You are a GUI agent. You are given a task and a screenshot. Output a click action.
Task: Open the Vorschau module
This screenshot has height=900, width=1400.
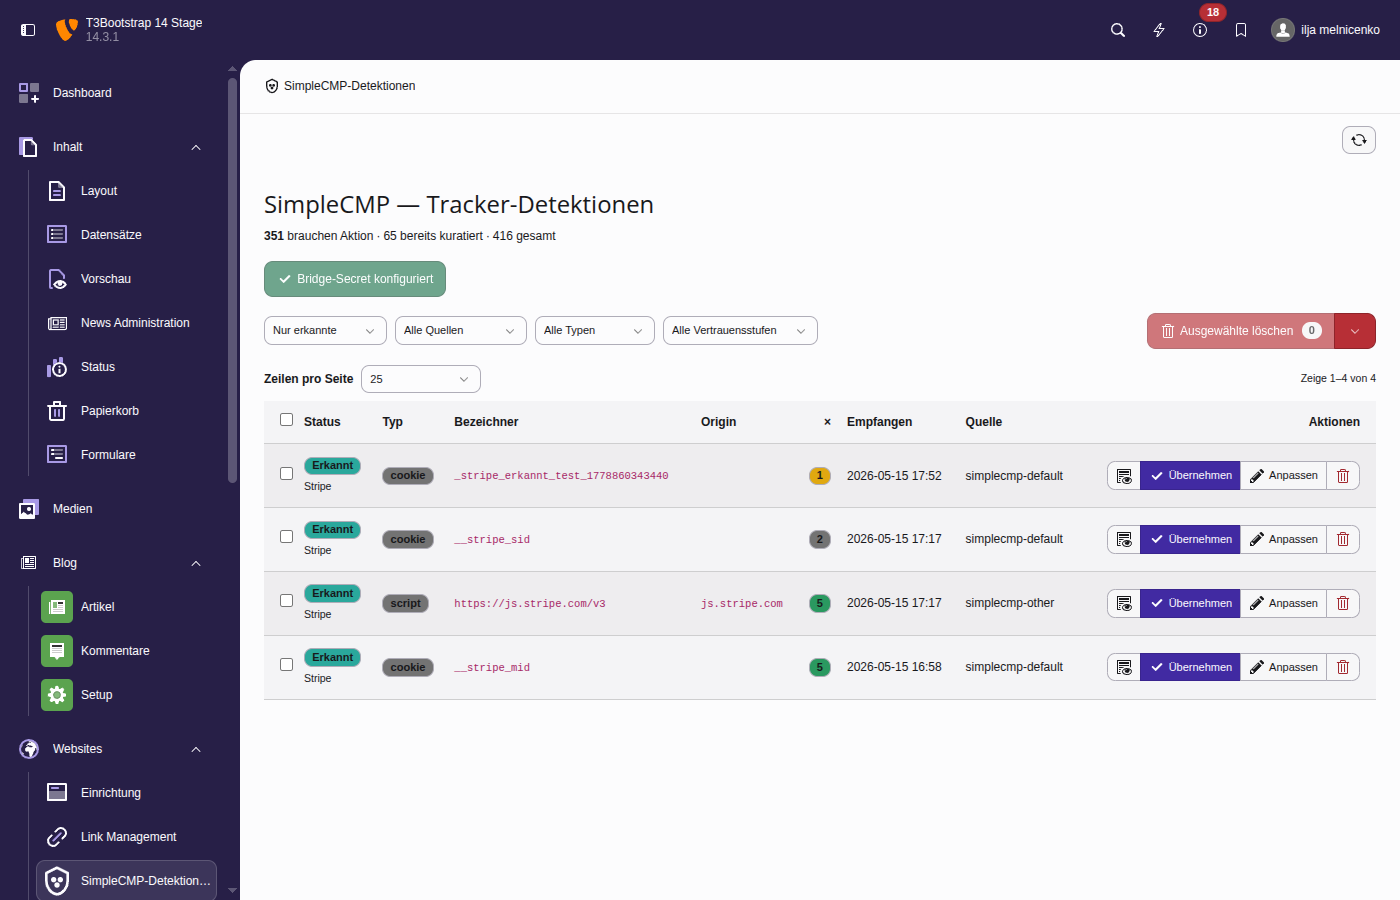coord(128,279)
